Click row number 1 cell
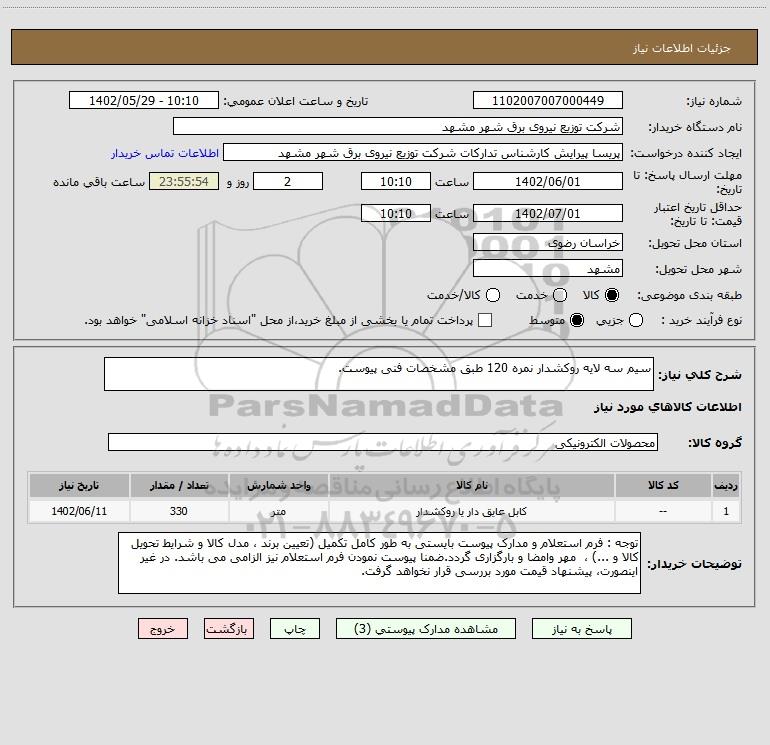This screenshot has width=770, height=745. tap(726, 511)
